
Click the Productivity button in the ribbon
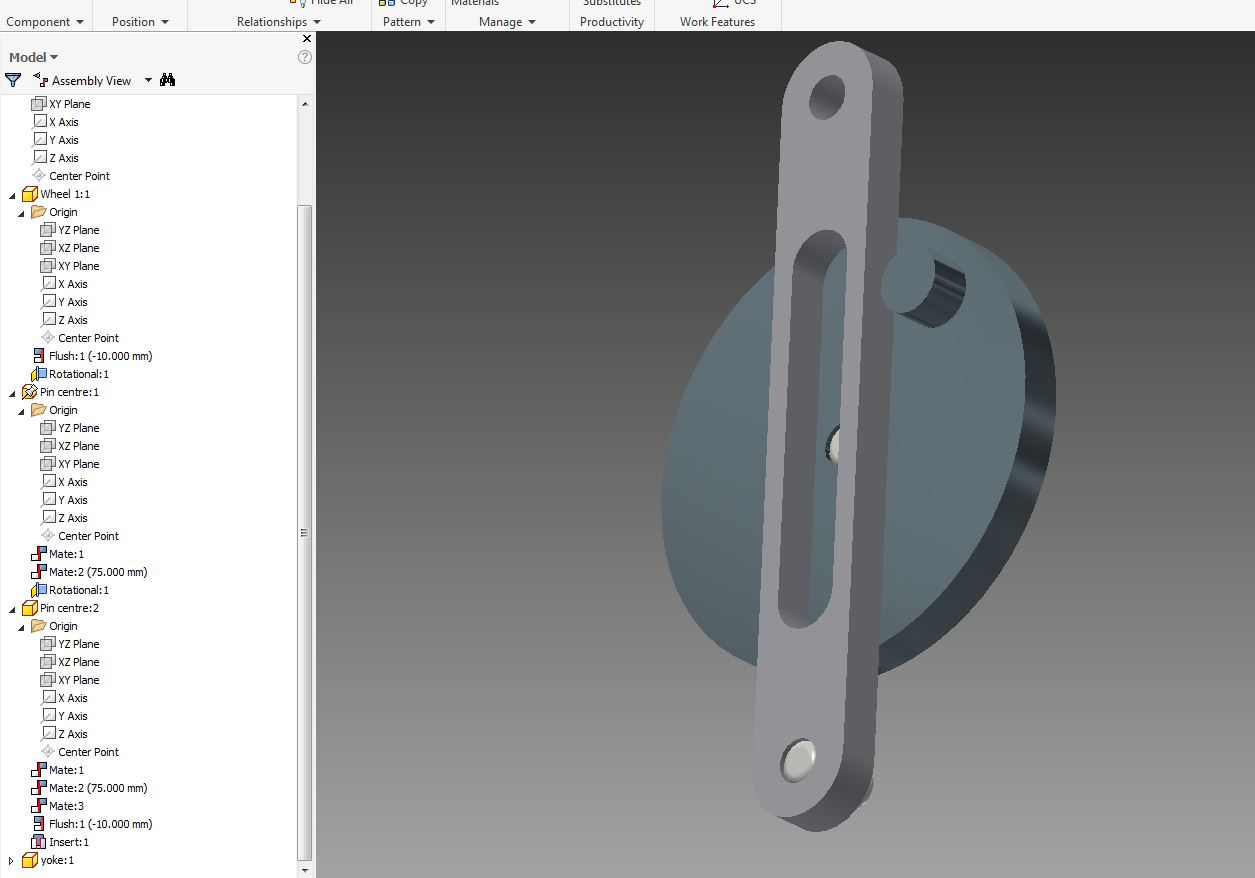pos(611,21)
